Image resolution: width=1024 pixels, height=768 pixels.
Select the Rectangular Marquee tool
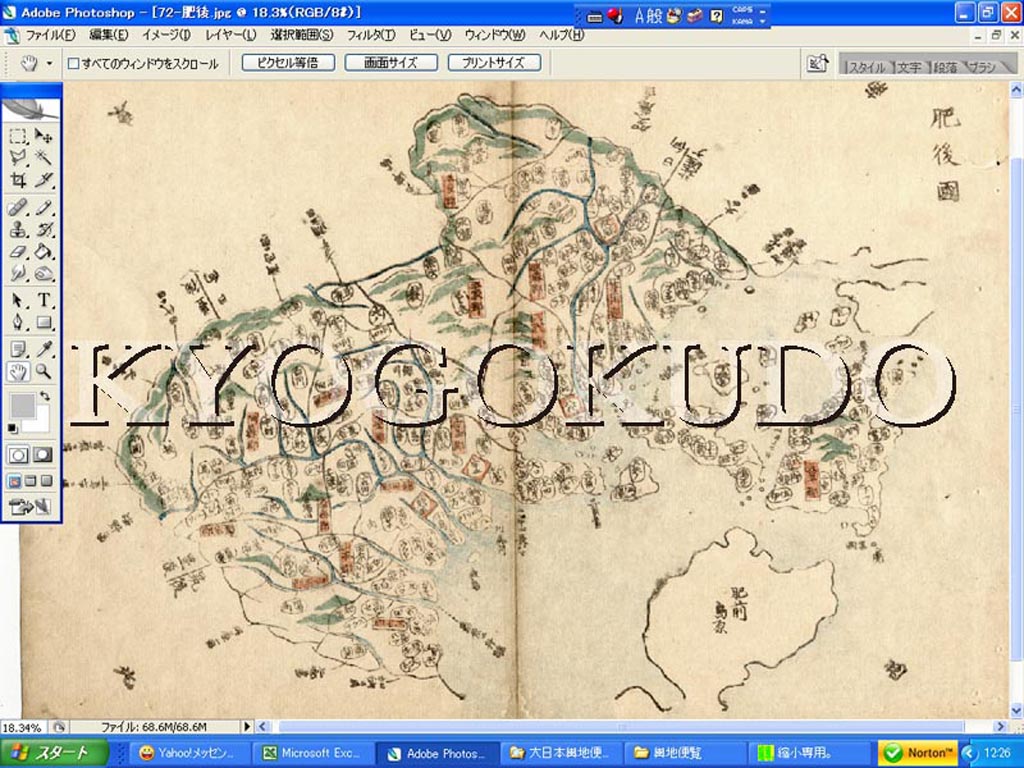(18, 136)
